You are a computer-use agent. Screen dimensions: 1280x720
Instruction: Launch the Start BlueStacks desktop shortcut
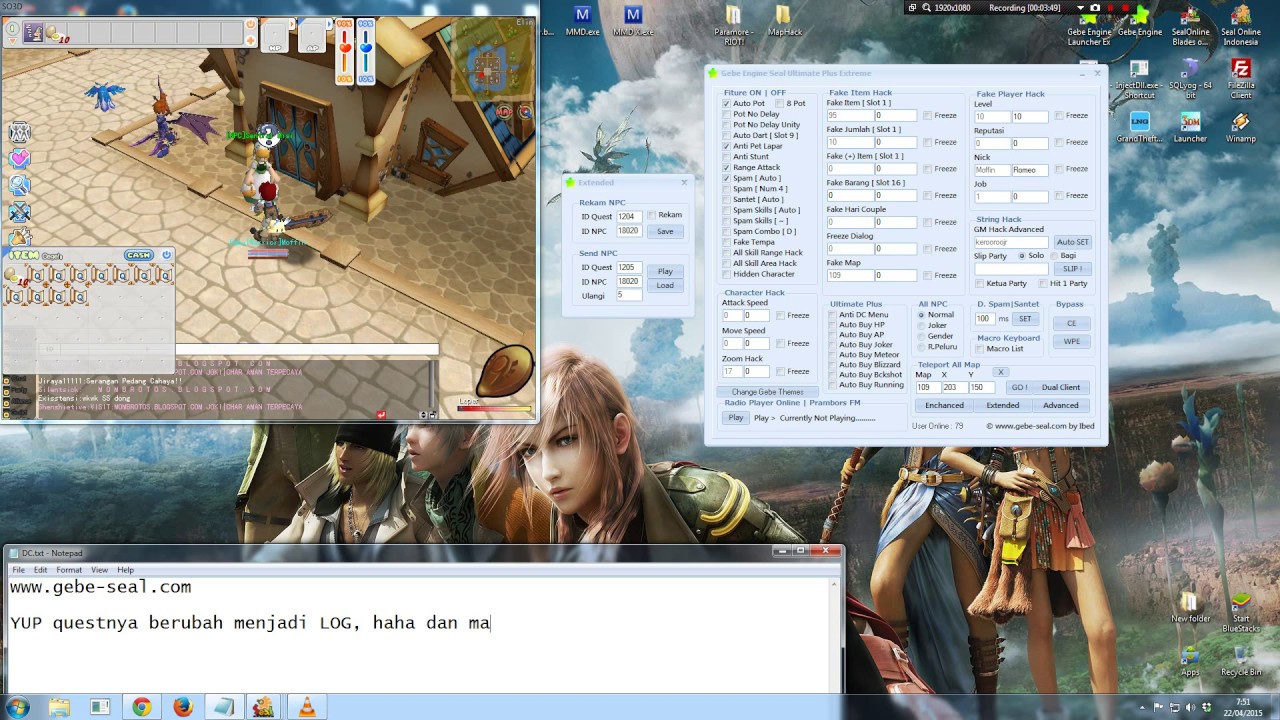(x=1241, y=612)
